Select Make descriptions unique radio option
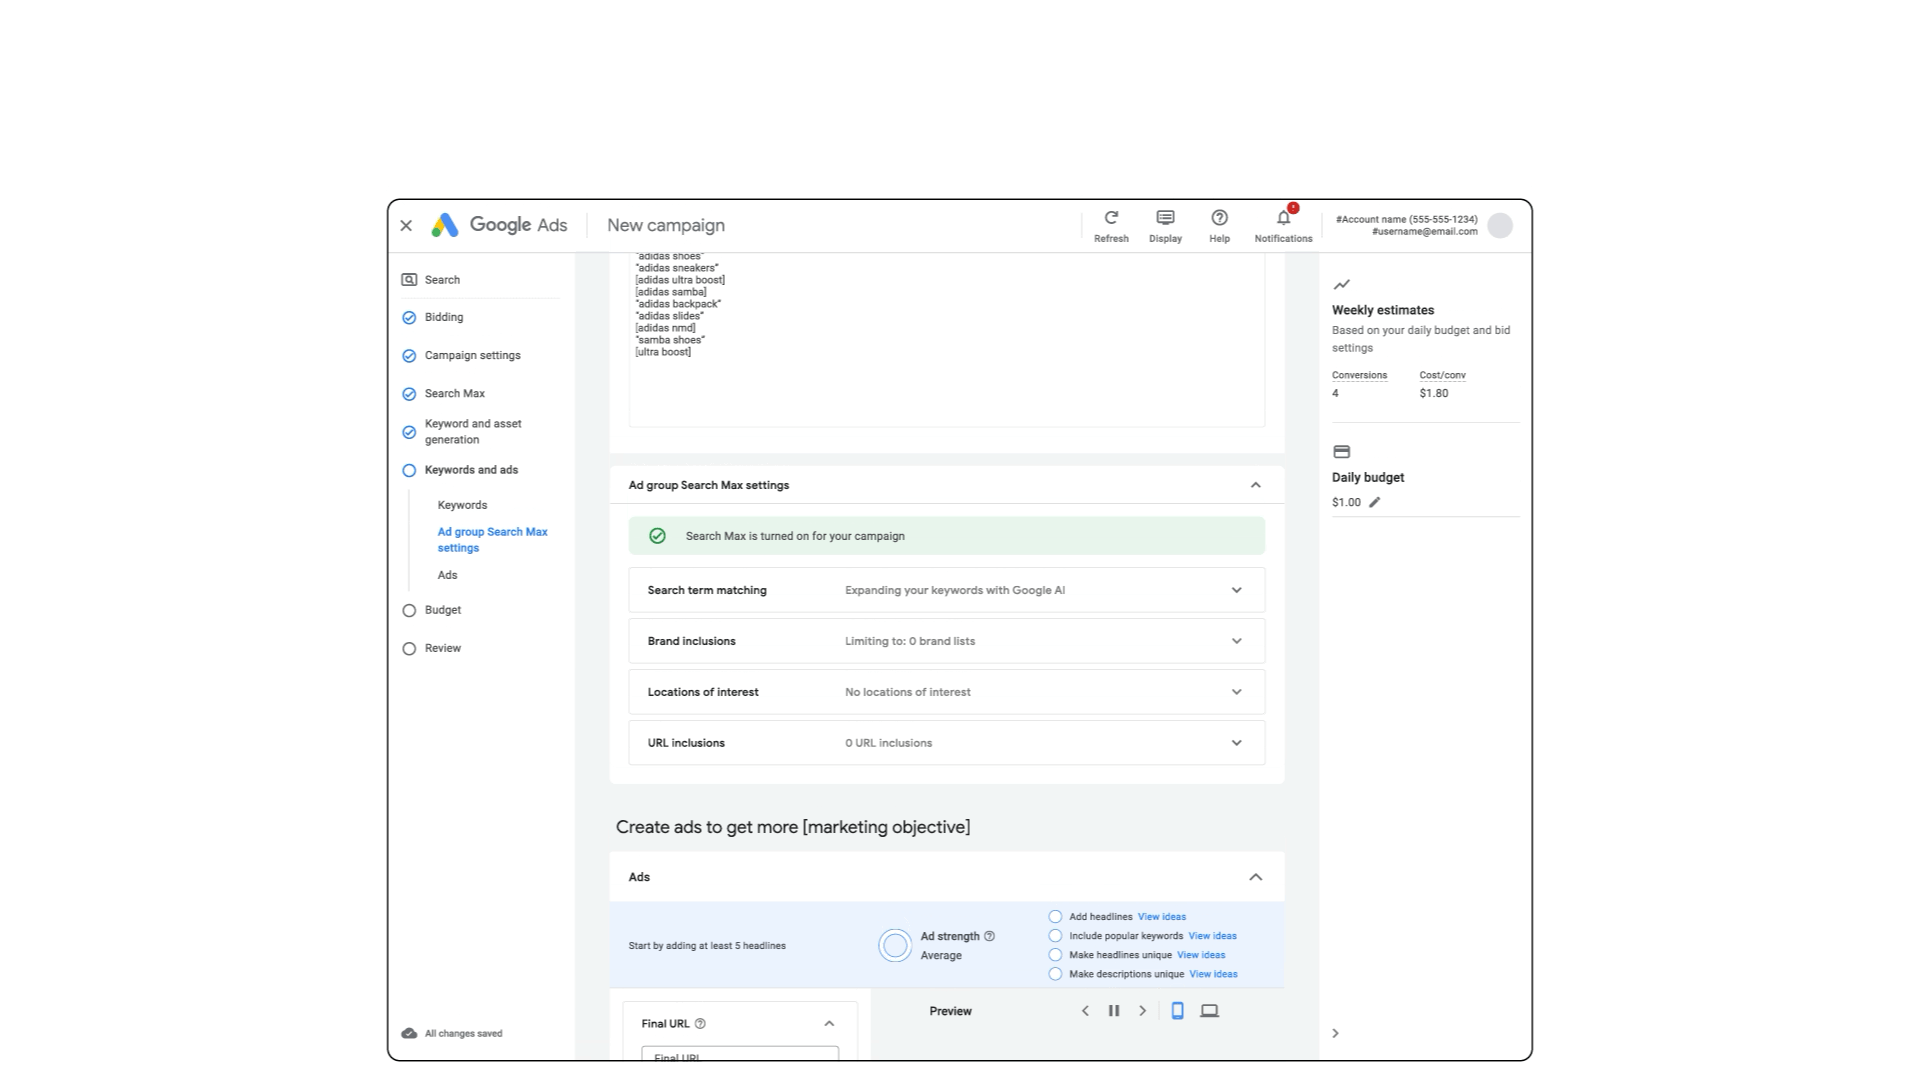 1055,974
